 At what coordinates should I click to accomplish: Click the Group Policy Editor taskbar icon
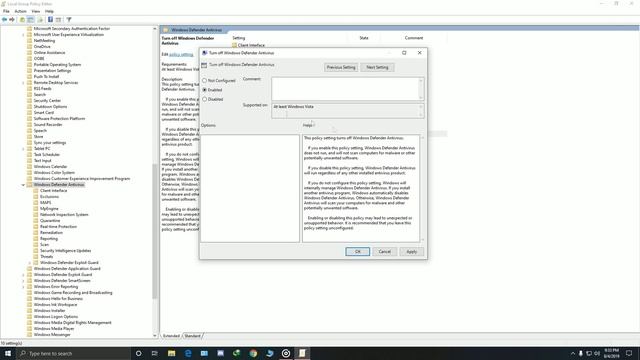302,353
